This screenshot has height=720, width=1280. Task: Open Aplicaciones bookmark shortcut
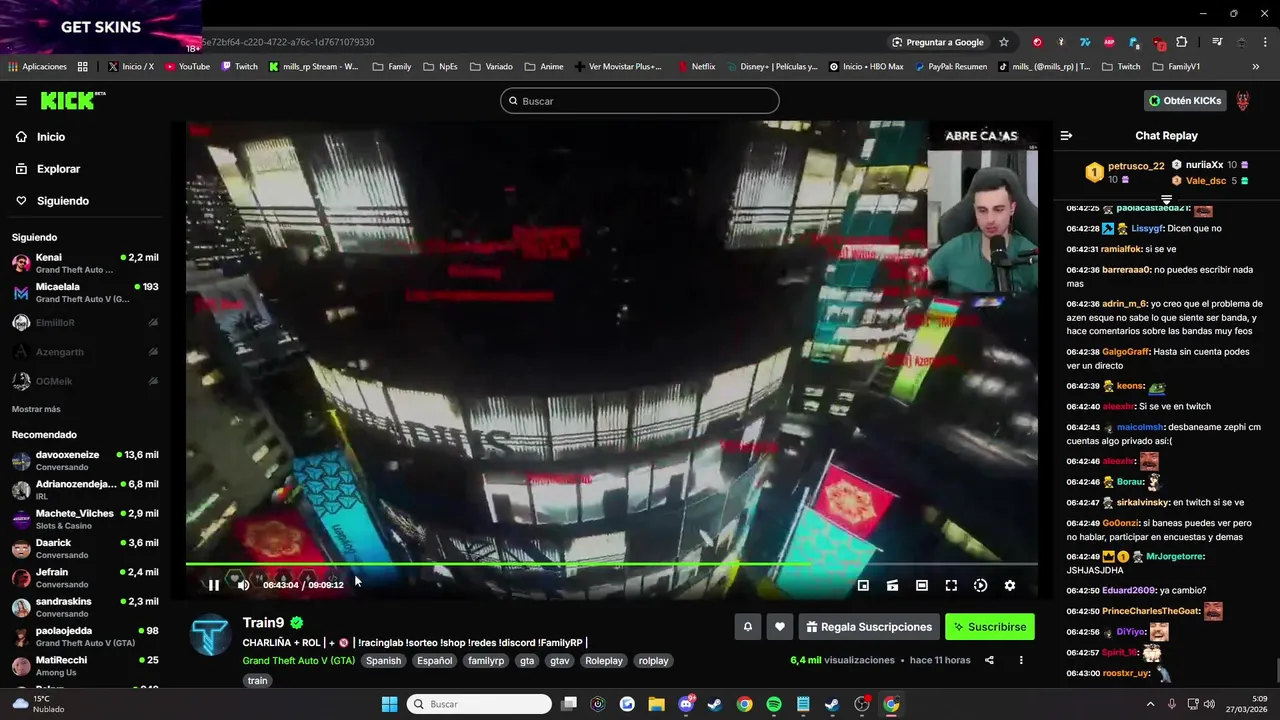coord(37,67)
